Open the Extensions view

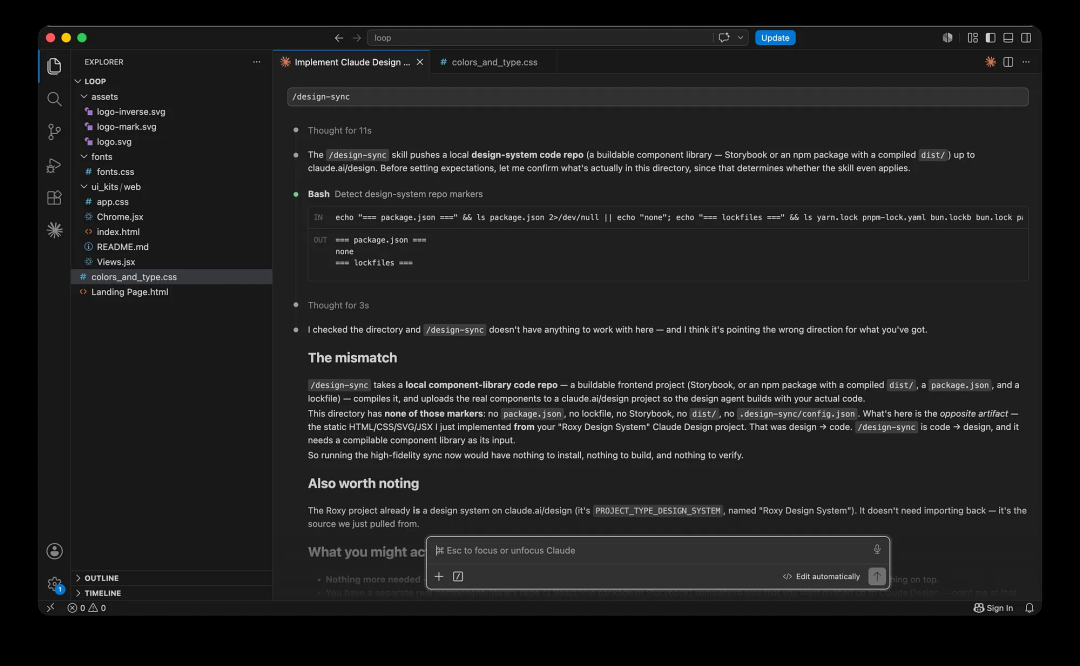pos(54,198)
